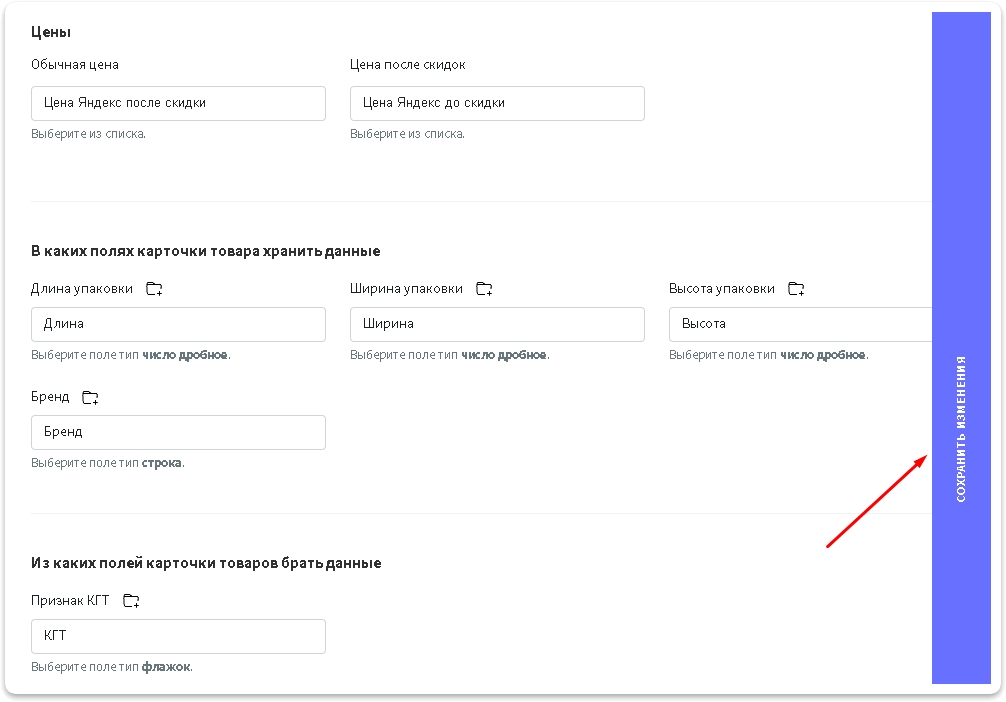The image size is (1006, 702).
Task: Click the add-field icon beside Ширина упаковки
Action: pyautogui.click(x=484, y=289)
